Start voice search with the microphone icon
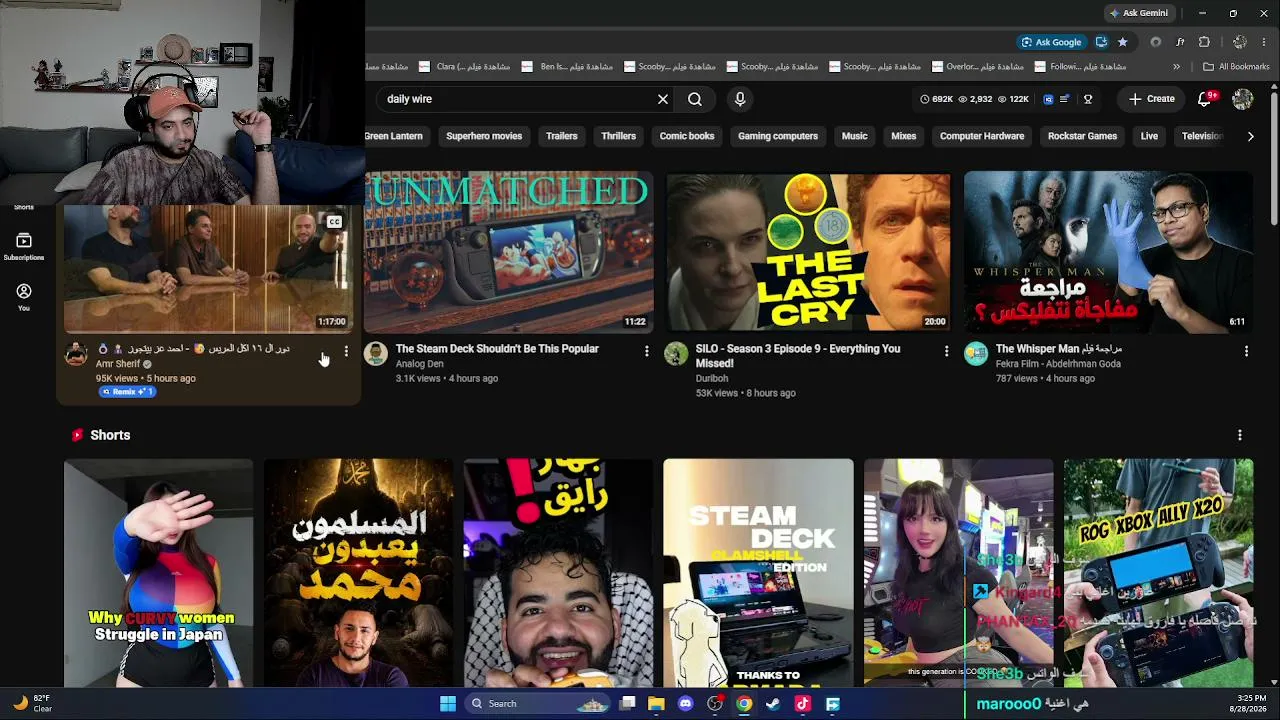 click(740, 99)
